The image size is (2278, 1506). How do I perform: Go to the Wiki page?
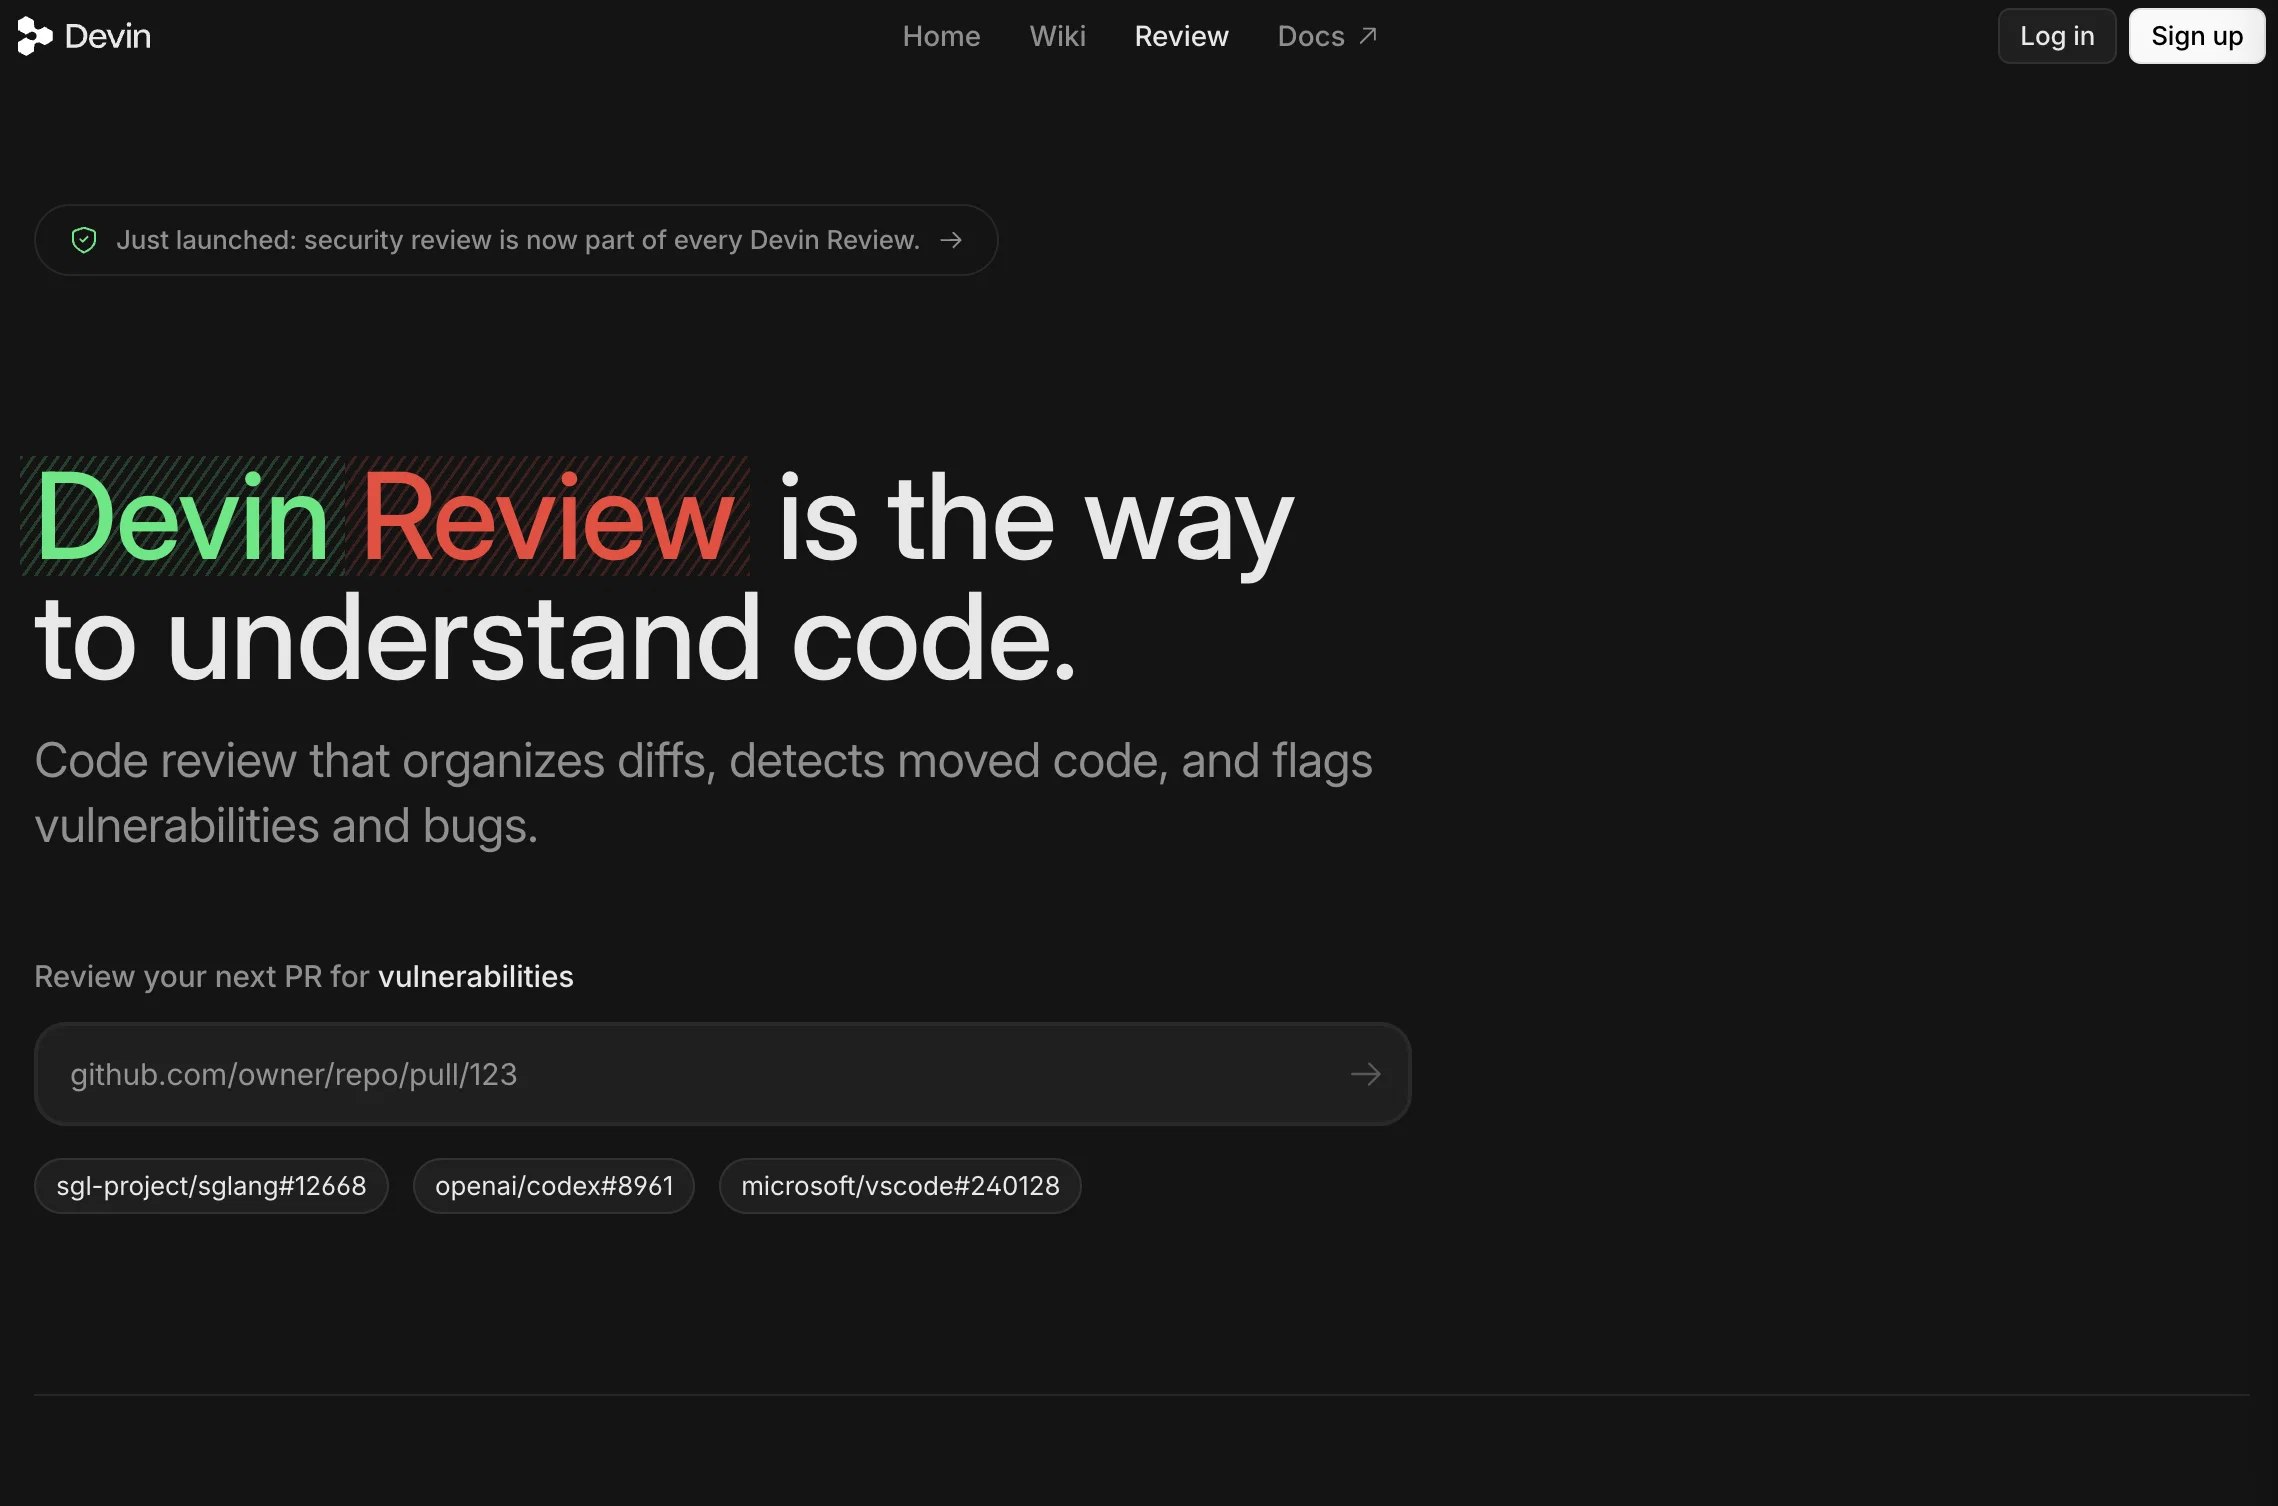coord(1057,36)
